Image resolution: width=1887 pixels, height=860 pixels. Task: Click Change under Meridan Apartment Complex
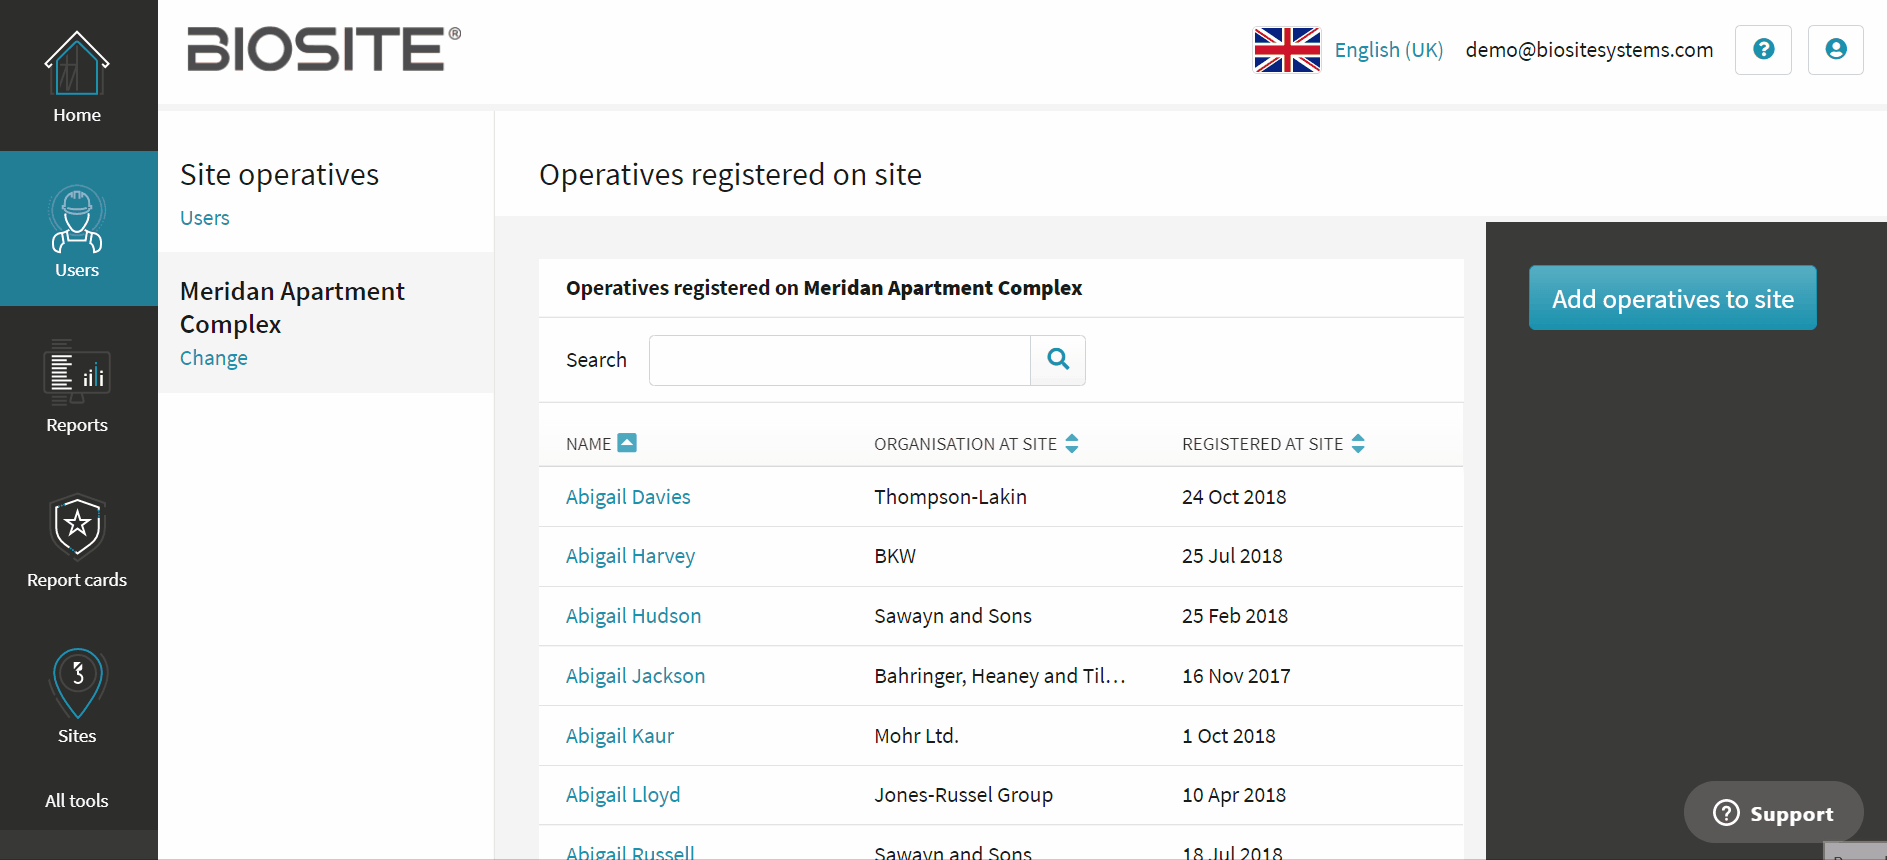[x=213, y=357]
